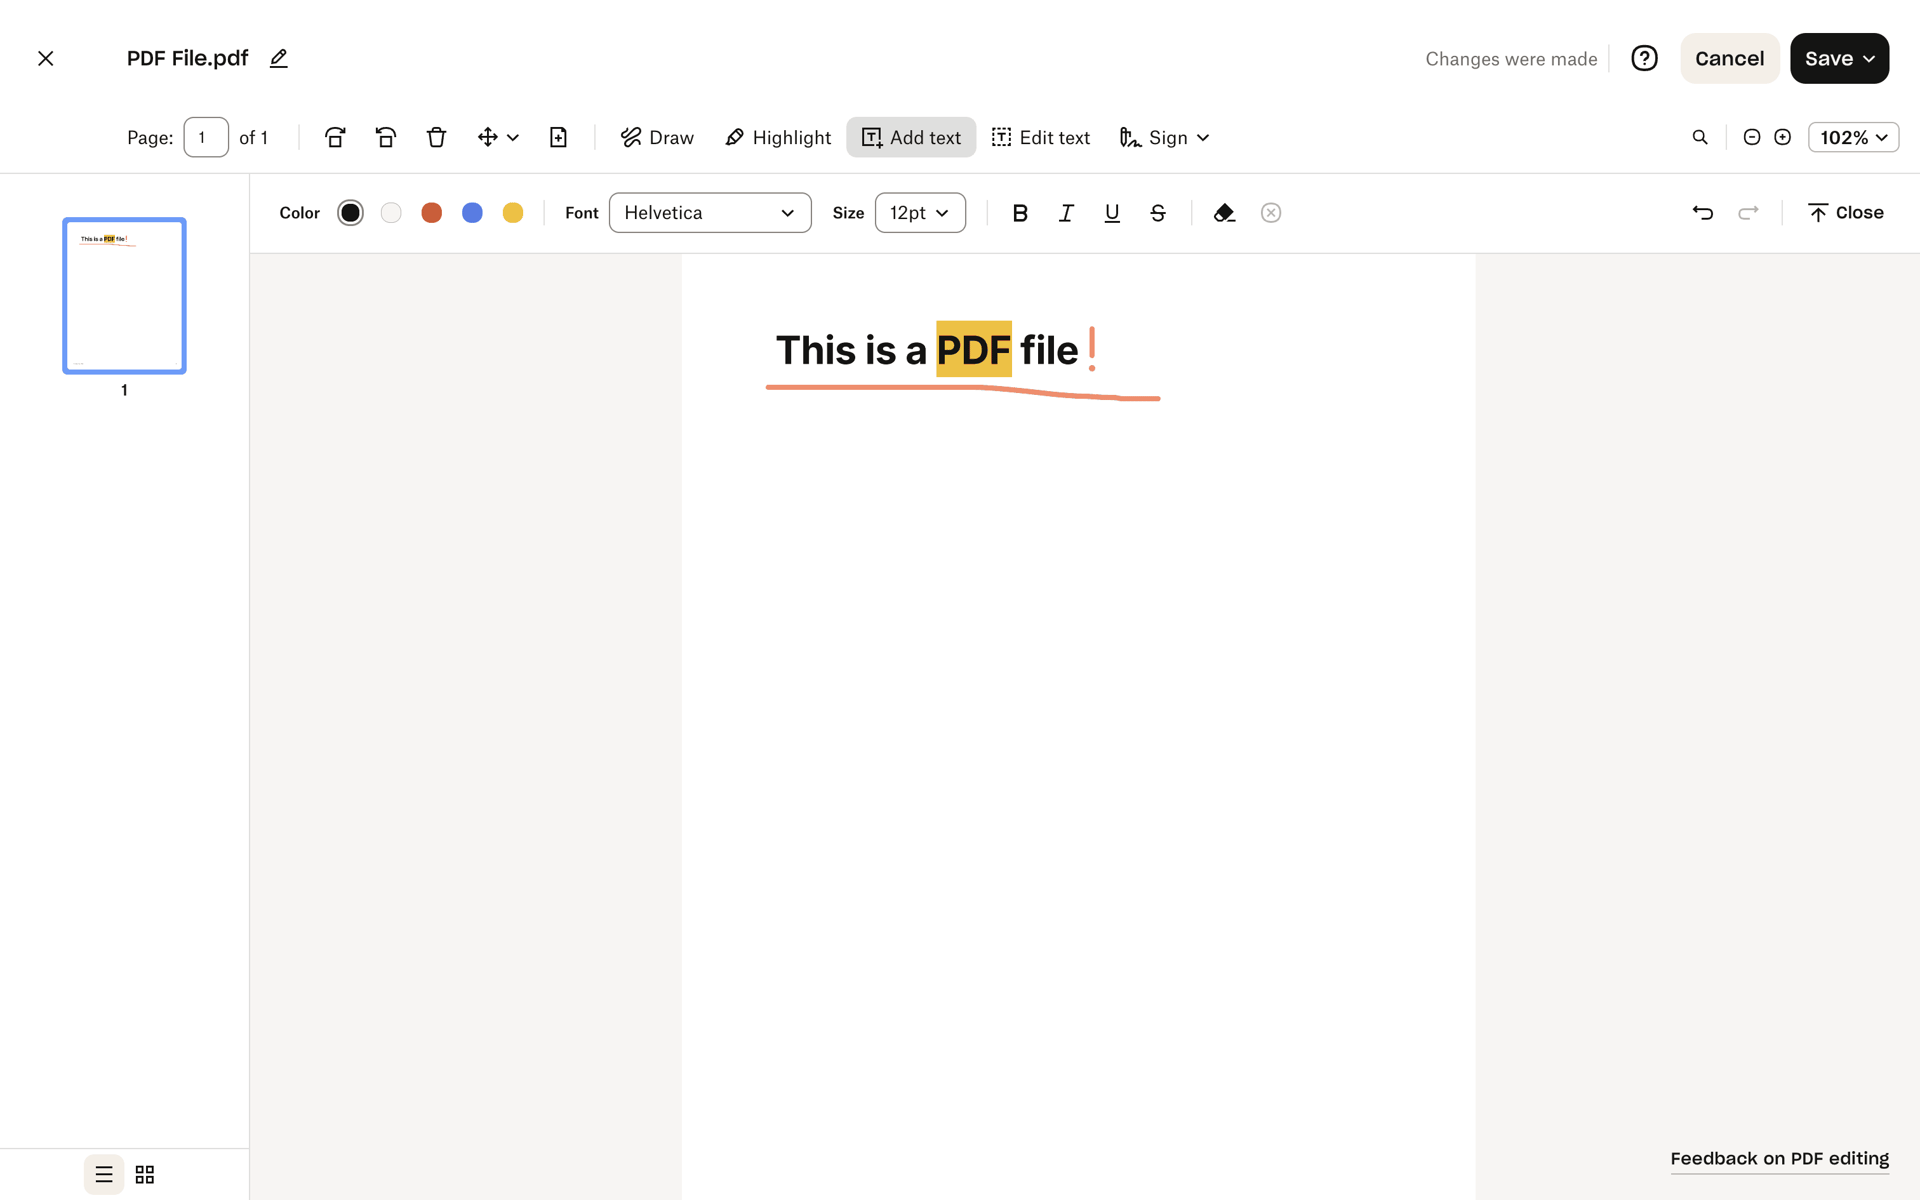This screenshot has width=1920, height=1200.
Task: Zoom in with the plus circle icon
Action: click(1782, 137)
